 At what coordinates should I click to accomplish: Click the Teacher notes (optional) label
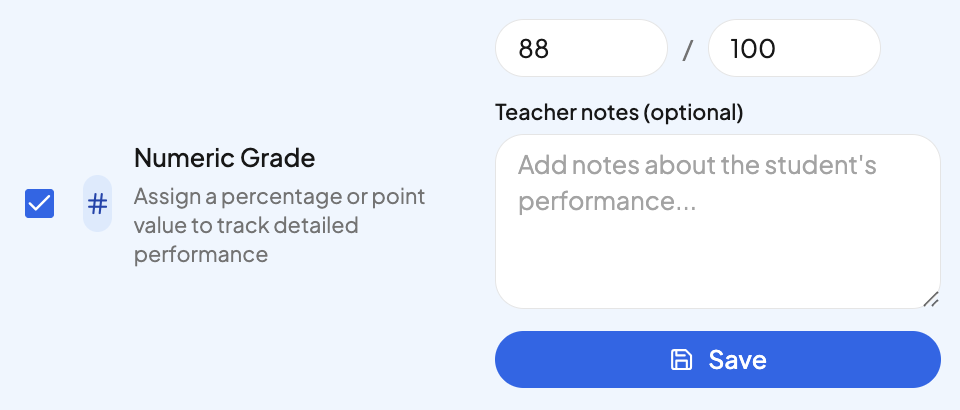tap(619, 112)
